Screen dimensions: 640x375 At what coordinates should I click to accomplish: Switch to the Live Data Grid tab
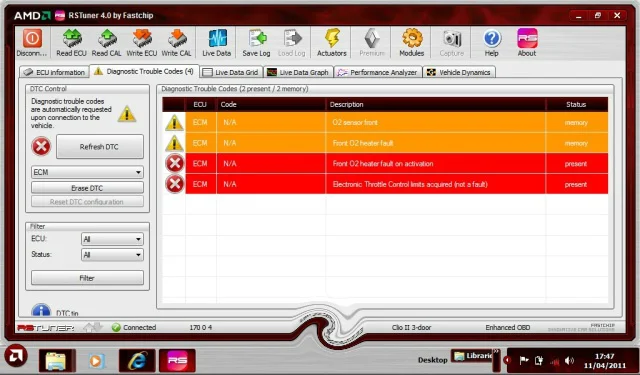[231, 72]
